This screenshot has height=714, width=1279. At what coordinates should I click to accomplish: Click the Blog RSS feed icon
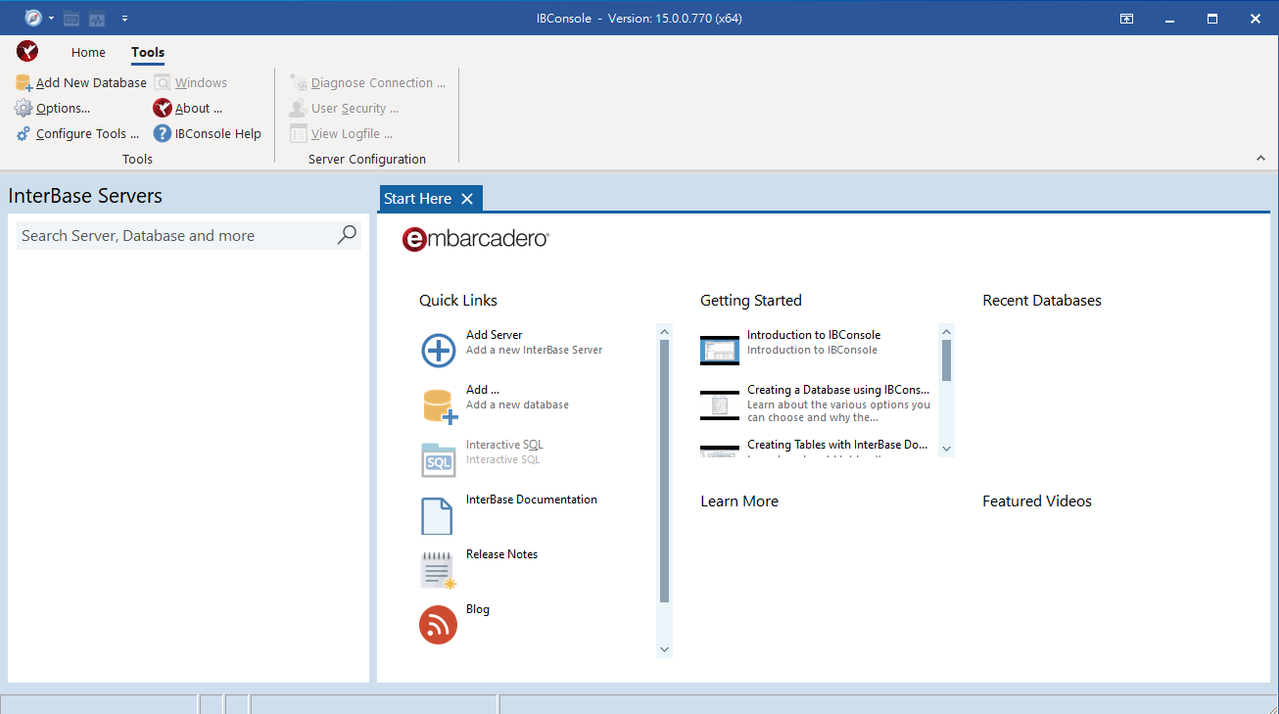pos(438,625)
